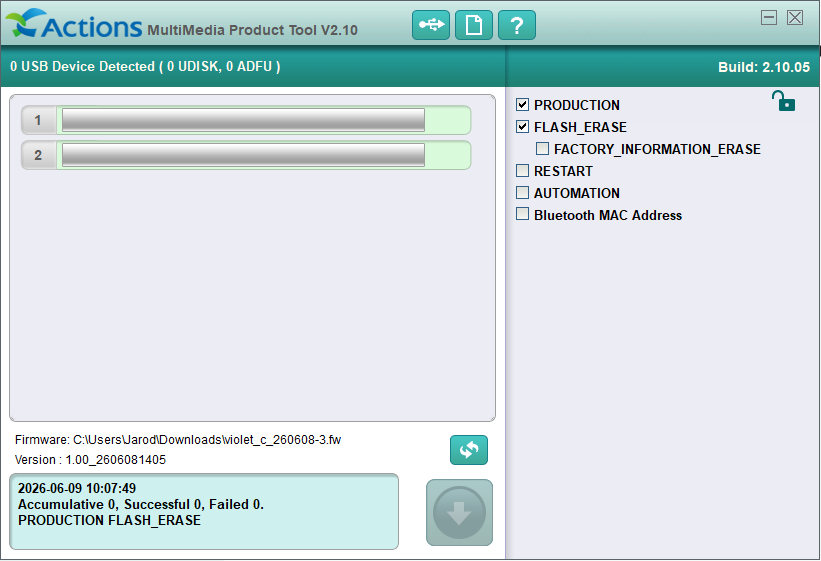Open help with question mark icon
The width and height of the screenshot is (821, 561).
click(516, 25)
